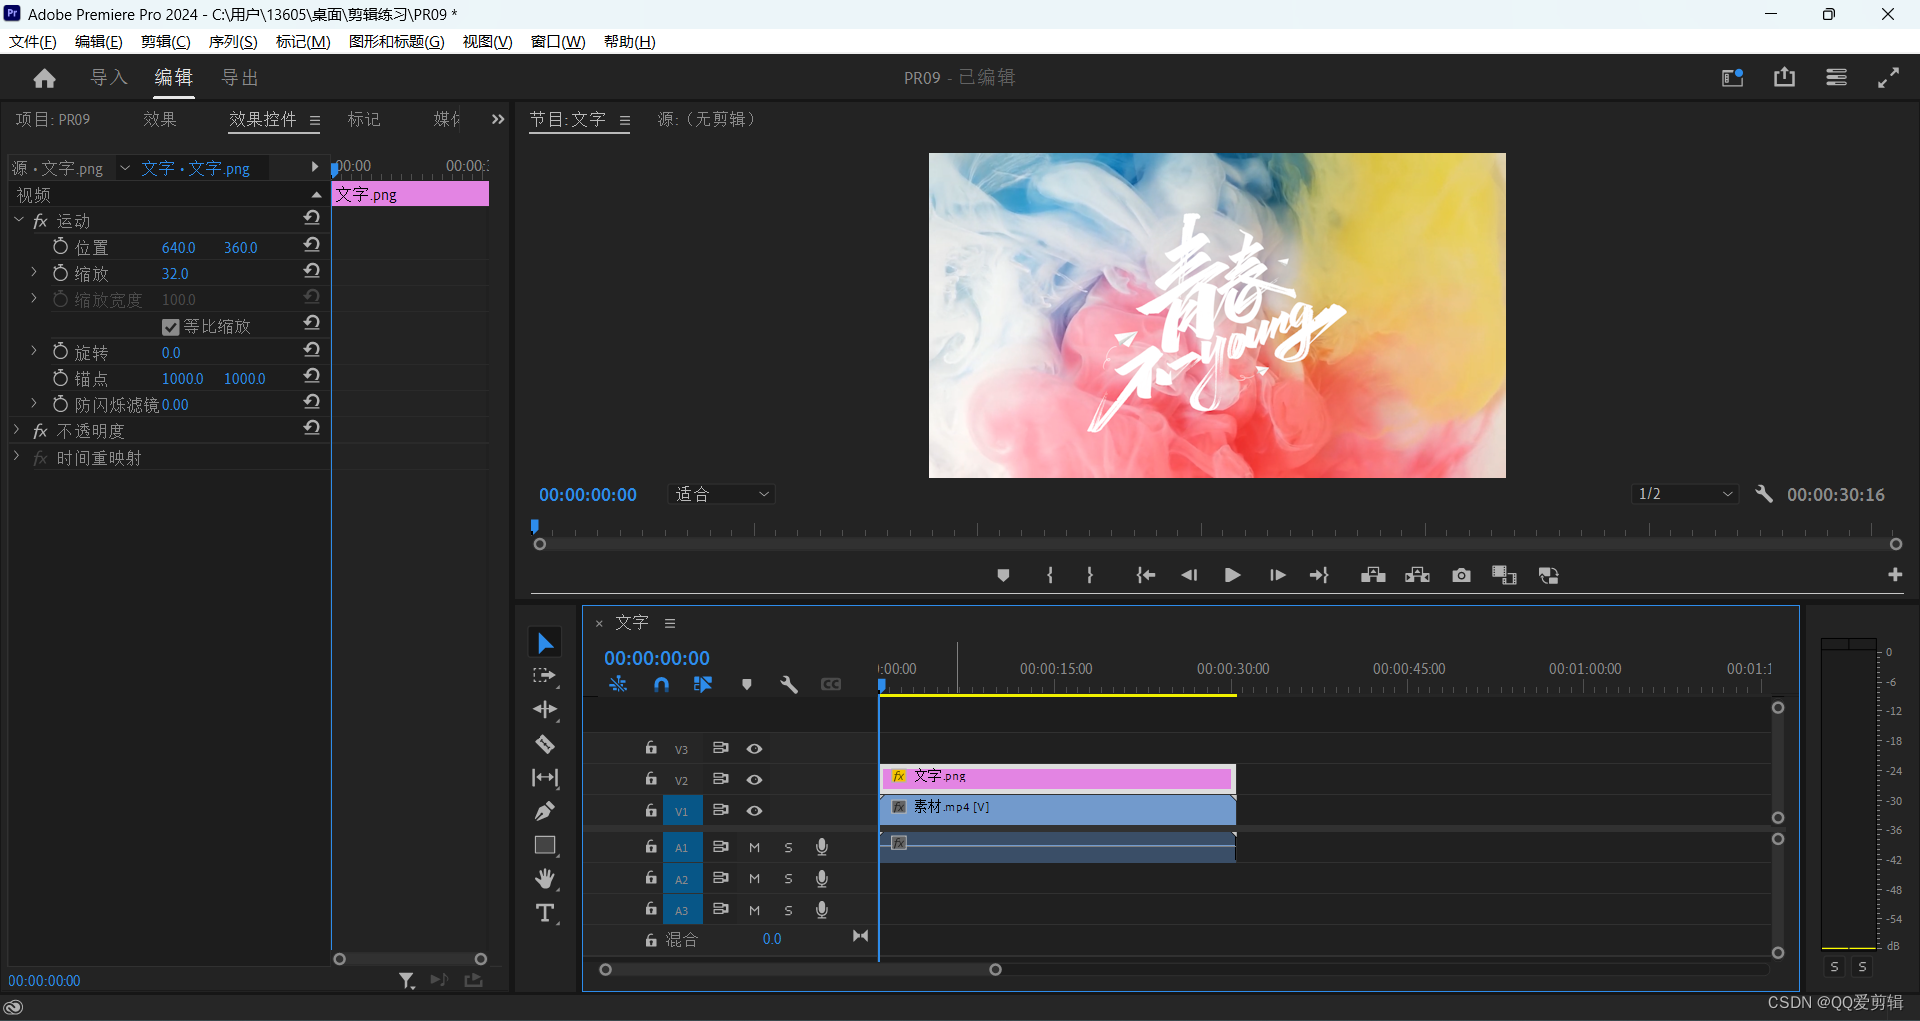Toggle animation stopwatch for 位置
Viewport: 1920px width, 1021px height.
pyautogui.click(x=60, y=246)
